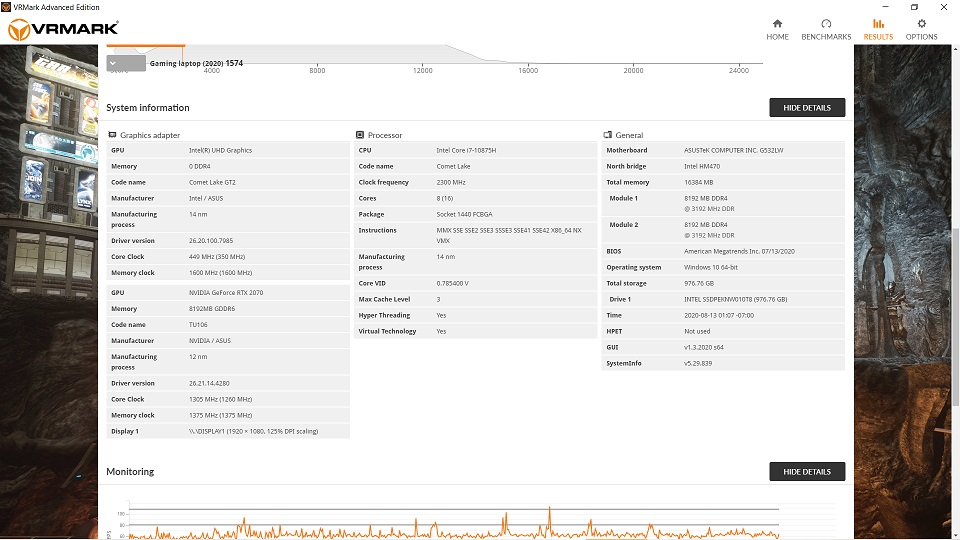Click the System information heading
The height and width of the screenshot is (540, 960).
point(148,108)
